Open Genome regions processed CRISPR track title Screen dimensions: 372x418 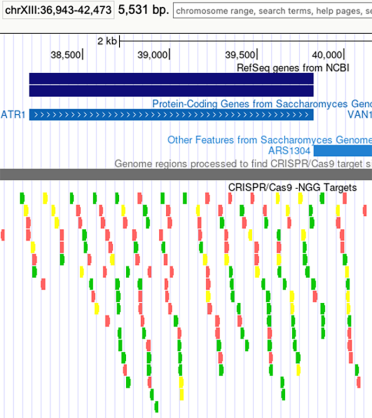[243, 164]
